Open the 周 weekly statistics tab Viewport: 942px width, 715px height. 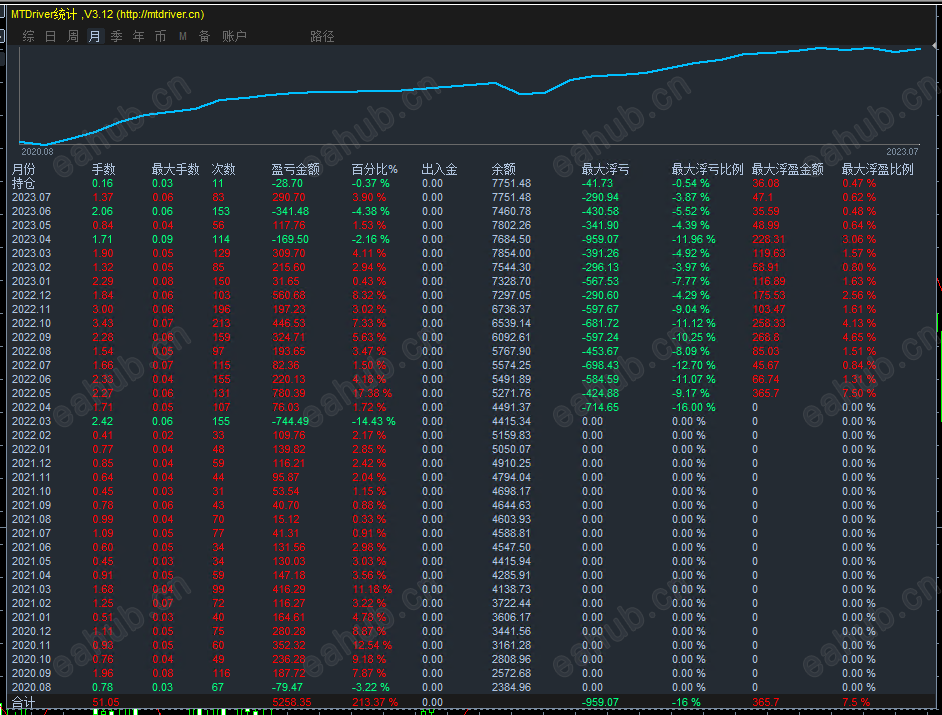pos(72,36)
